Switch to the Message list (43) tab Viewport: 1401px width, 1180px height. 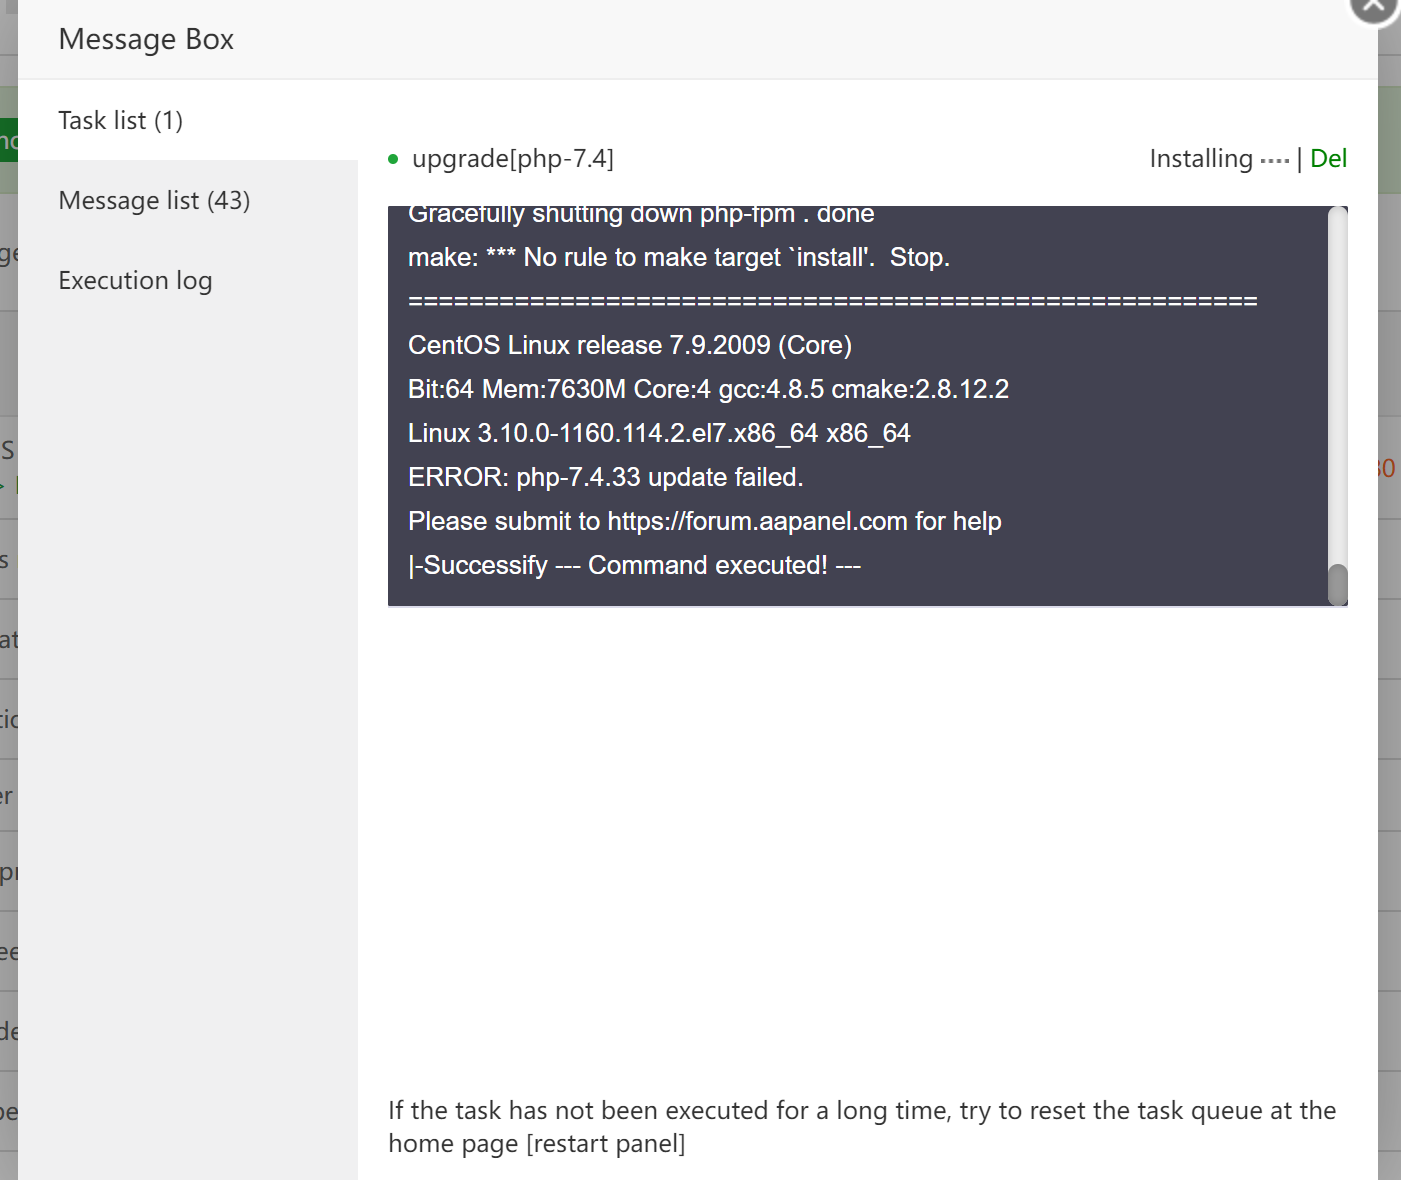pos(154,201)
